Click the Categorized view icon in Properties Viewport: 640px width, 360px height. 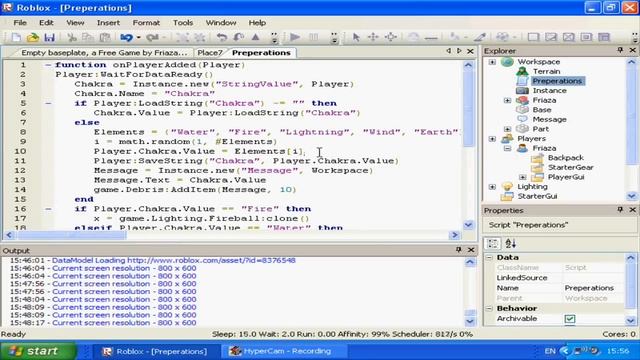pyautogui.click(x=493, y=244)
